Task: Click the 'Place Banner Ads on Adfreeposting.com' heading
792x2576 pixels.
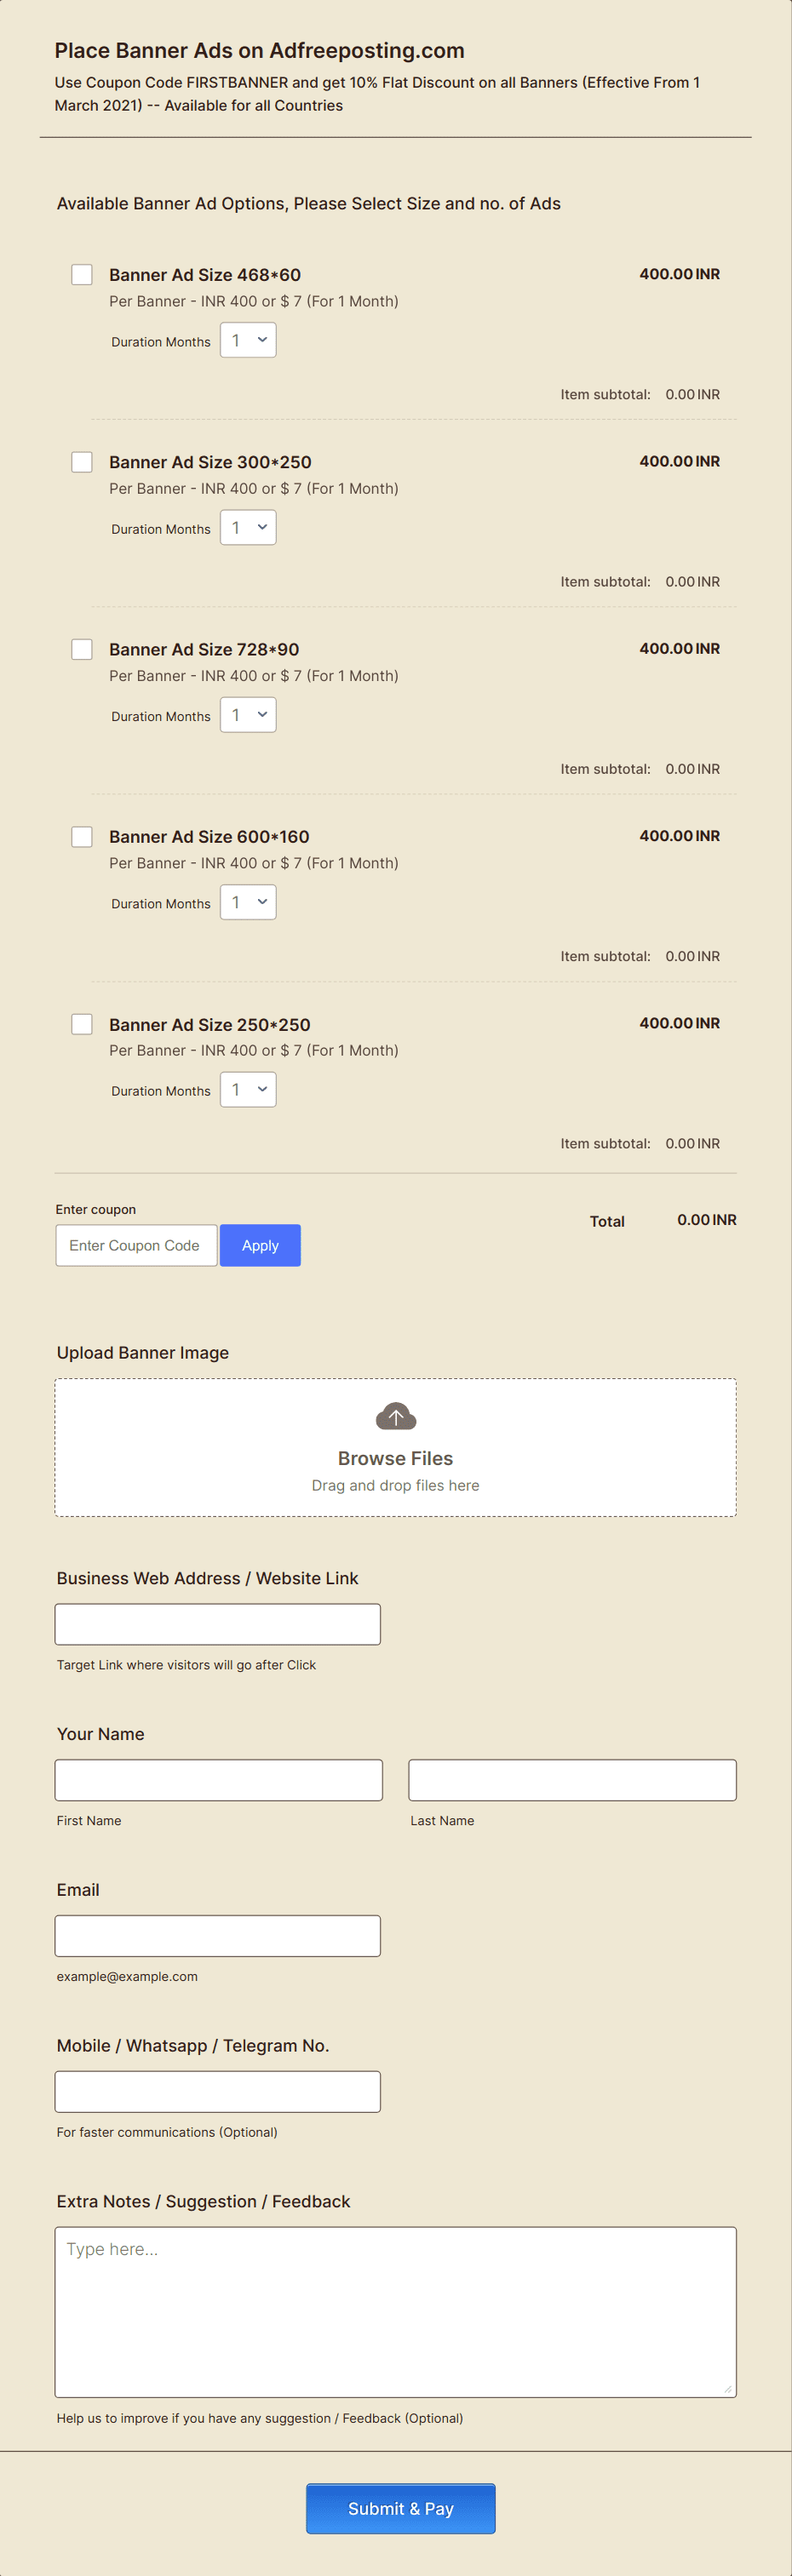Action: click(260, 50)
